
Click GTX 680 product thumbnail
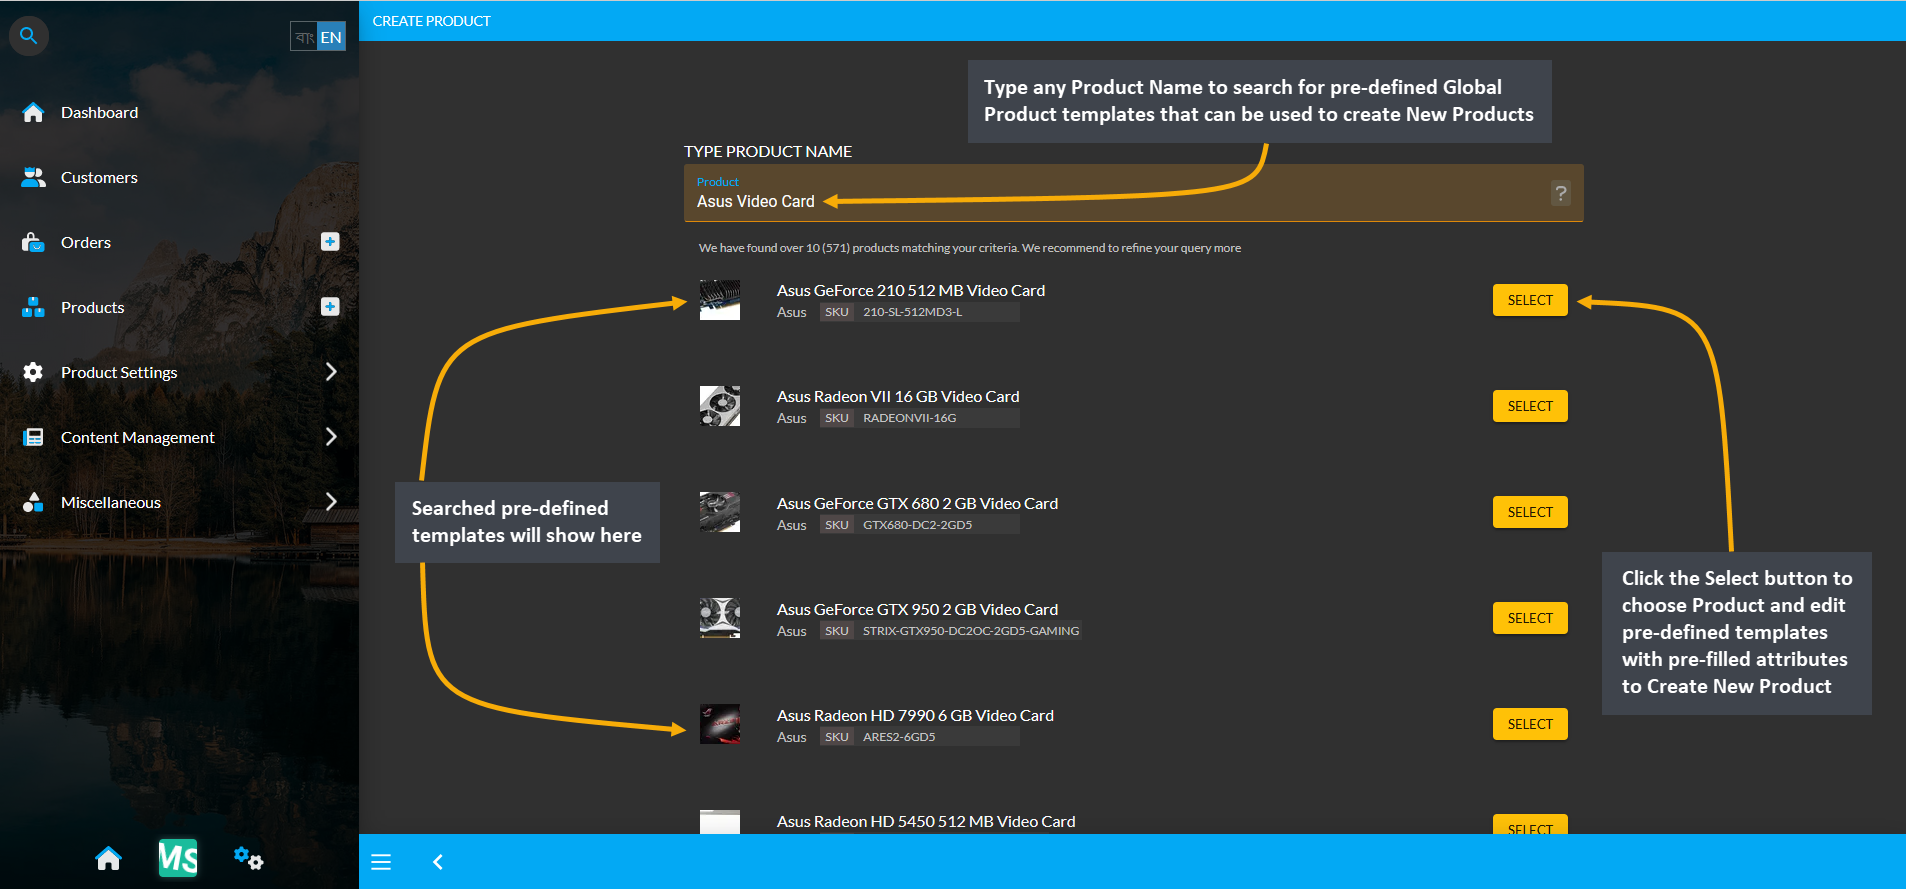coord(720,512)
